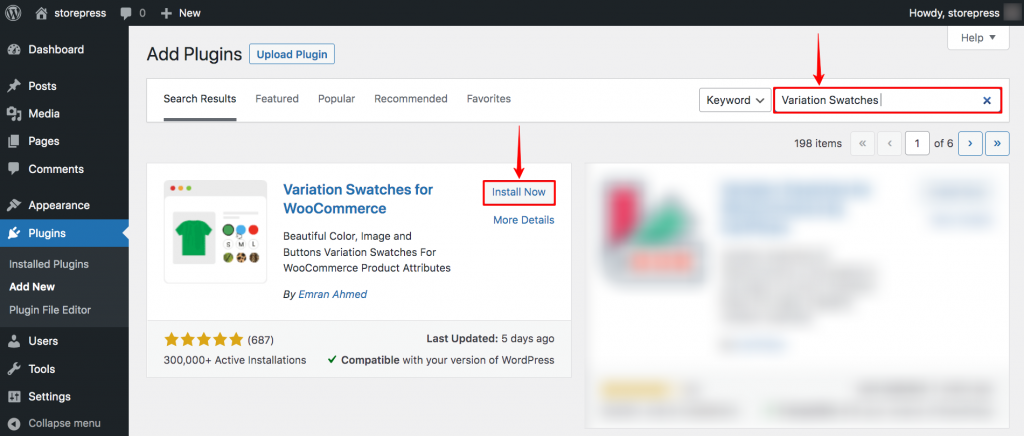
Task: Open the Plugin File Editor submenu
Action: point(50,310)
